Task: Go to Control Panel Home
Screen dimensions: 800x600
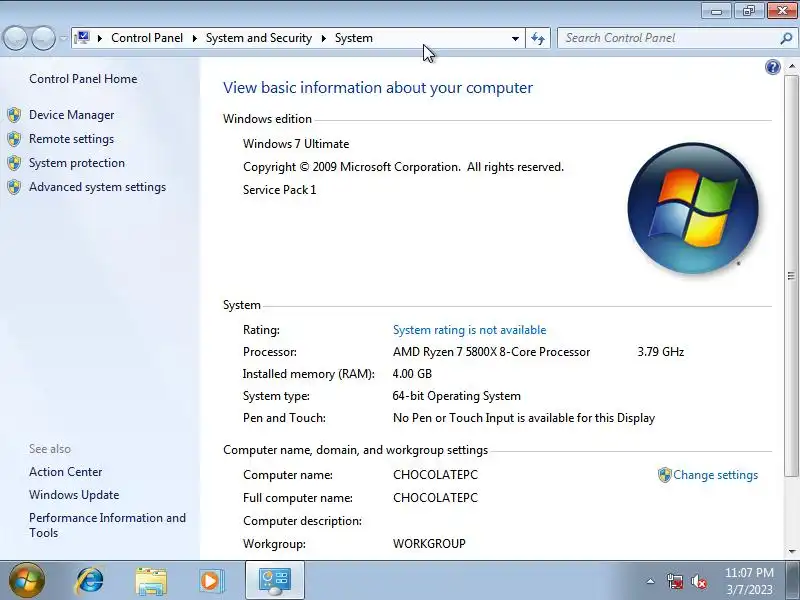Action: tap(83, 79)
